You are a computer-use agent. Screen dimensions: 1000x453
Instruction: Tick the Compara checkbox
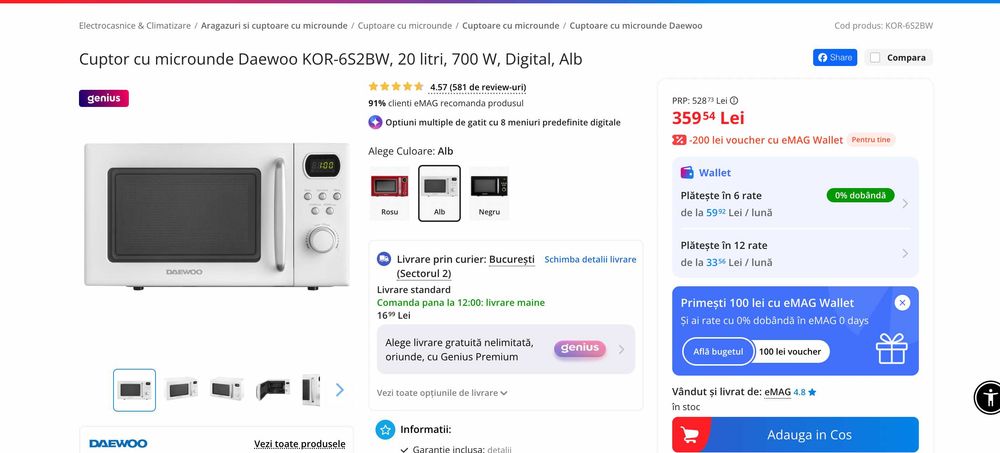[875, 57]
